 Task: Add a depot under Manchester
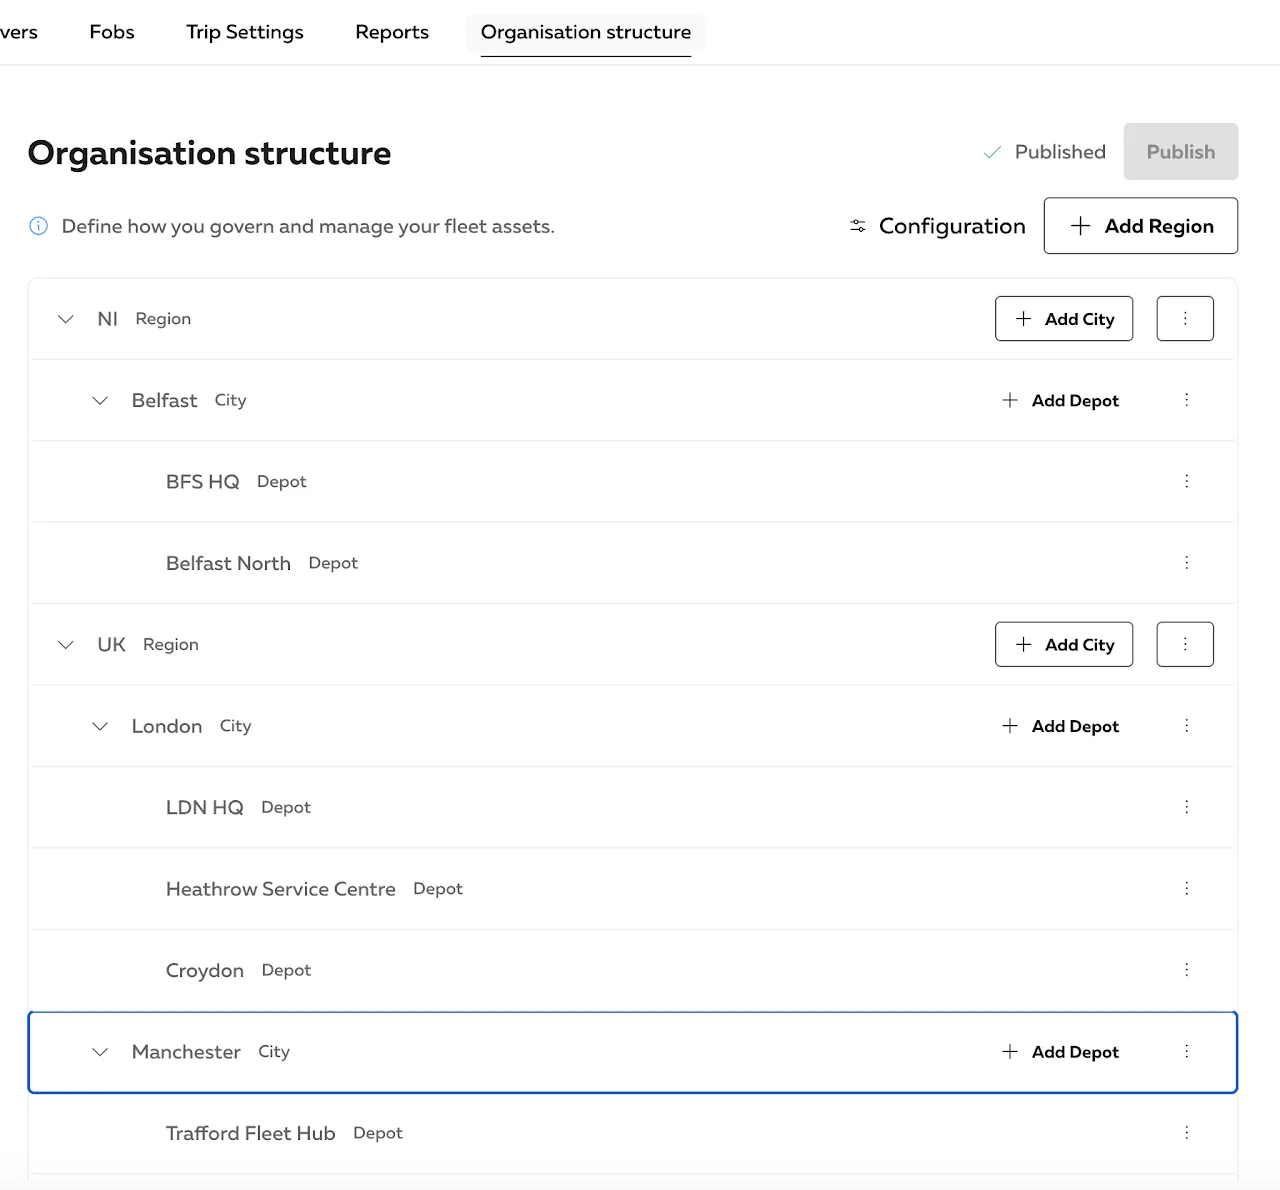[1060, 1052]
